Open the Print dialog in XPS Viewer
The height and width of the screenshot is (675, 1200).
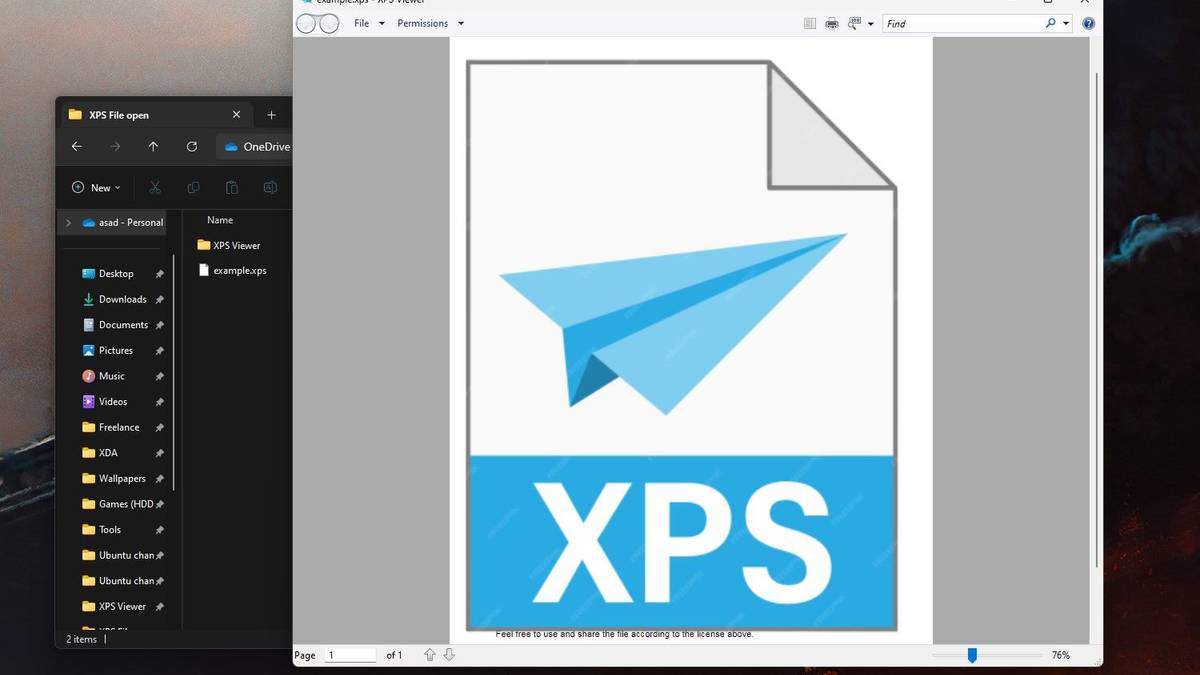coord(831,23)
